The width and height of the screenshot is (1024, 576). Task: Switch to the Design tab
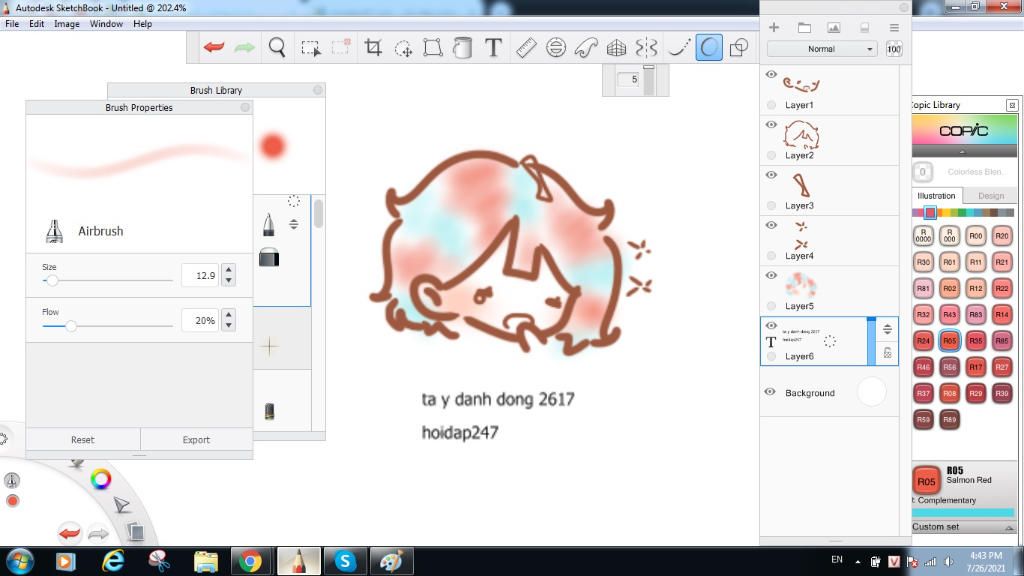pos(991,195)
